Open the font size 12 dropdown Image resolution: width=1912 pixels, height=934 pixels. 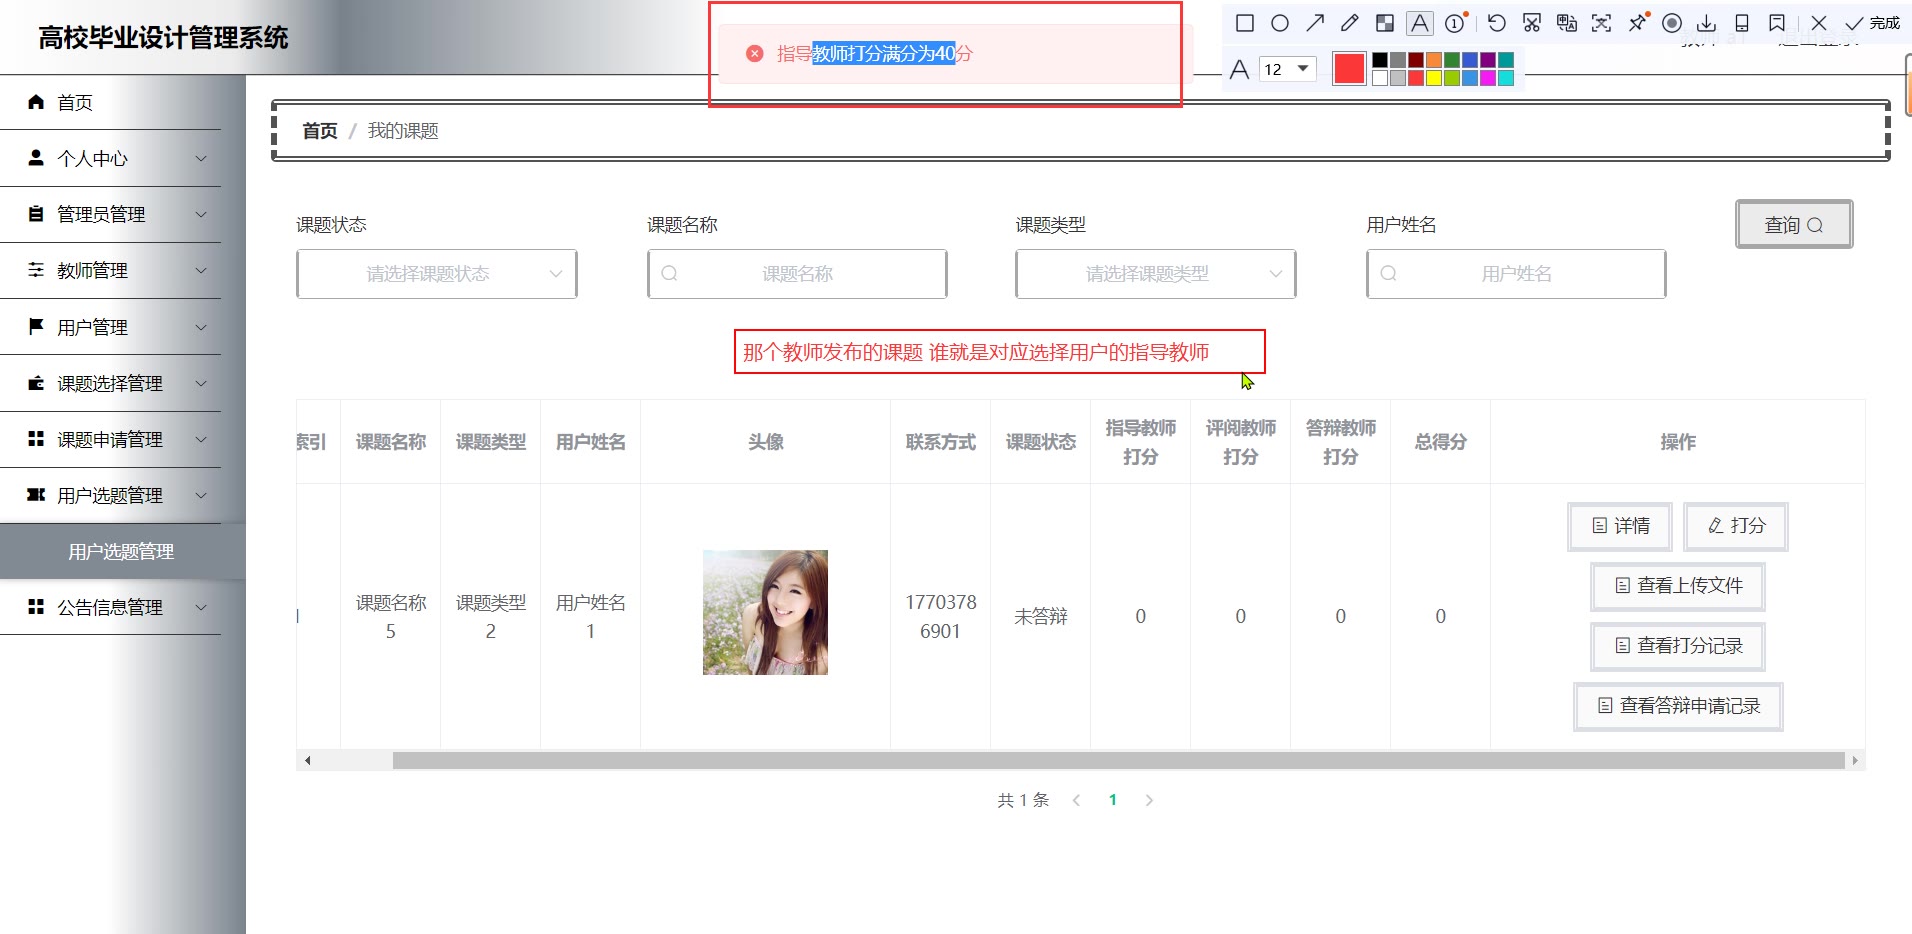click(x=1287, y=69)
